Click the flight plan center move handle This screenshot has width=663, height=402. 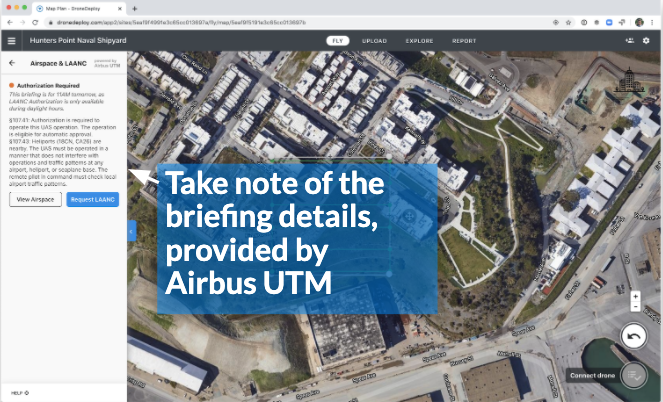tap(408, 217)
